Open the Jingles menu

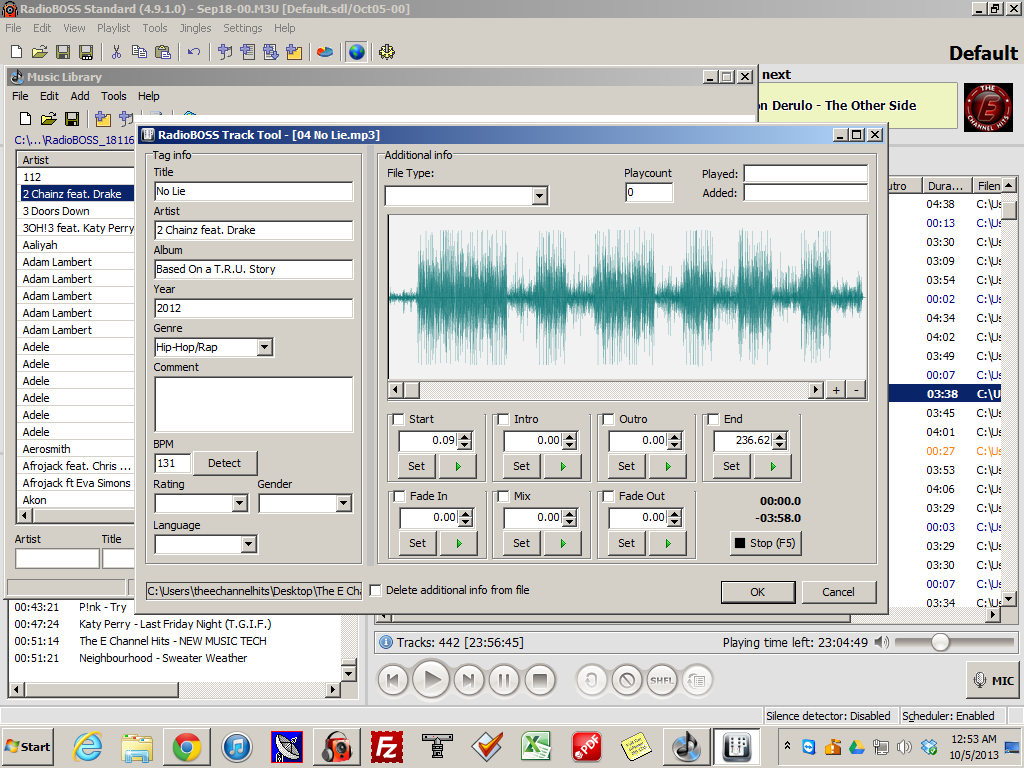(196, 28)
